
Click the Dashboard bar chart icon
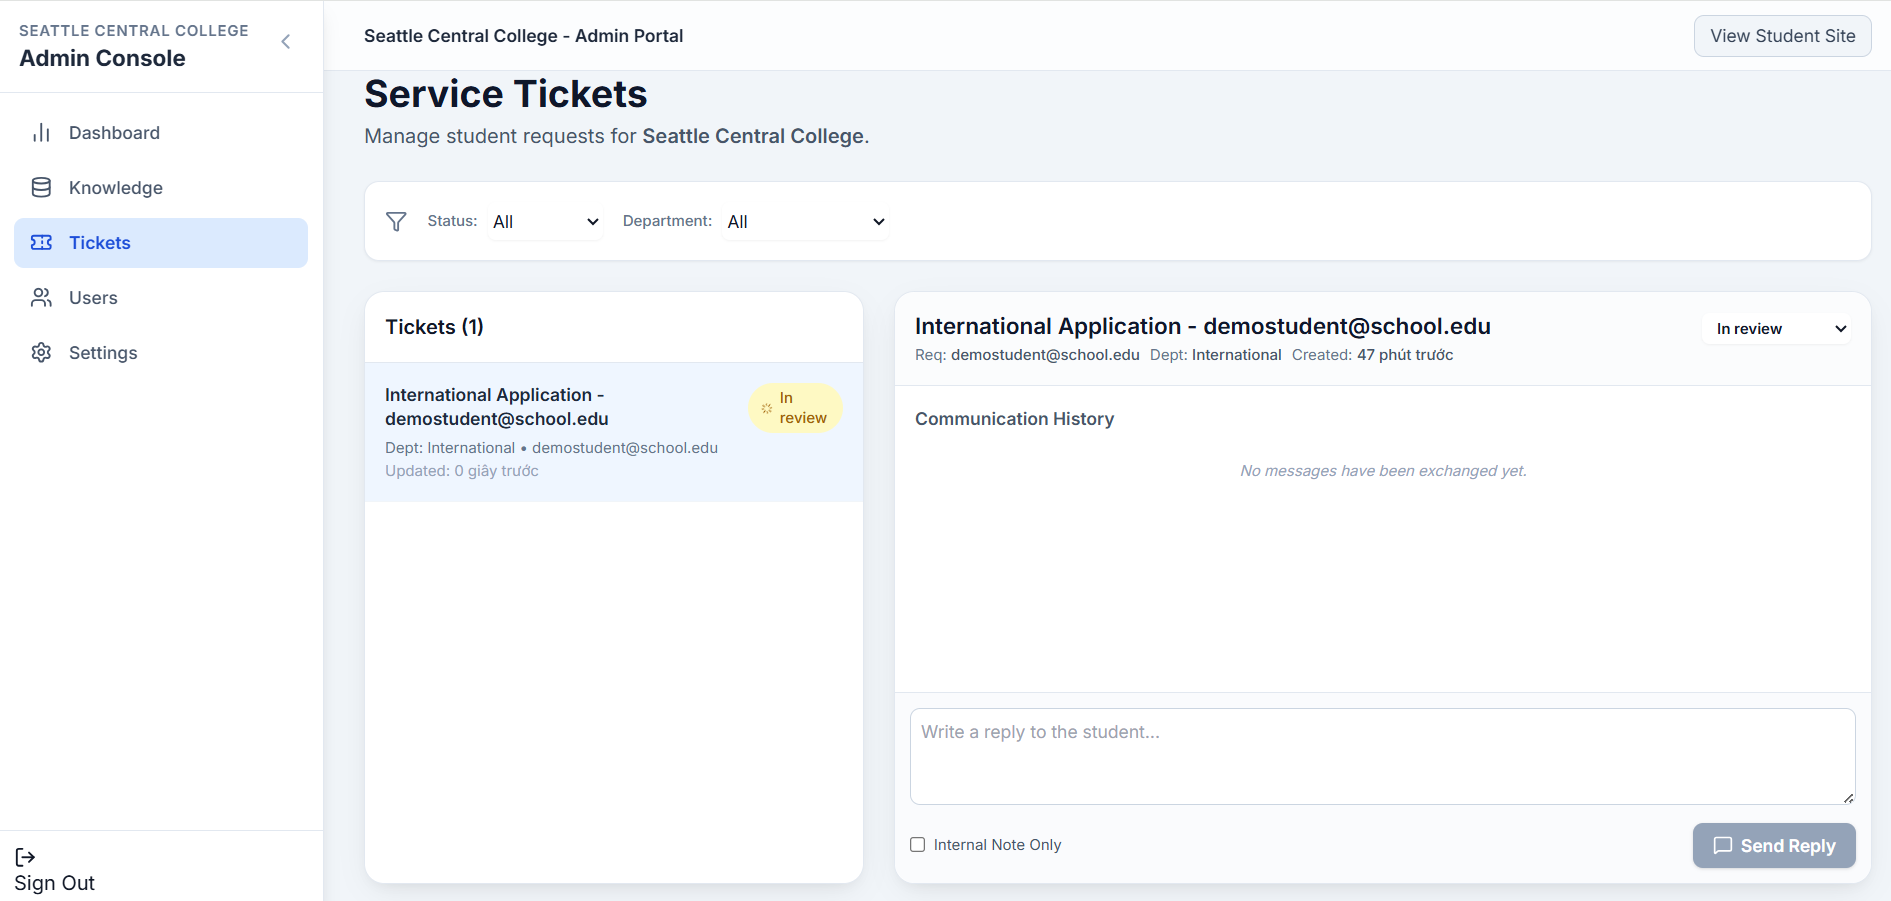(x=41, y=133)
